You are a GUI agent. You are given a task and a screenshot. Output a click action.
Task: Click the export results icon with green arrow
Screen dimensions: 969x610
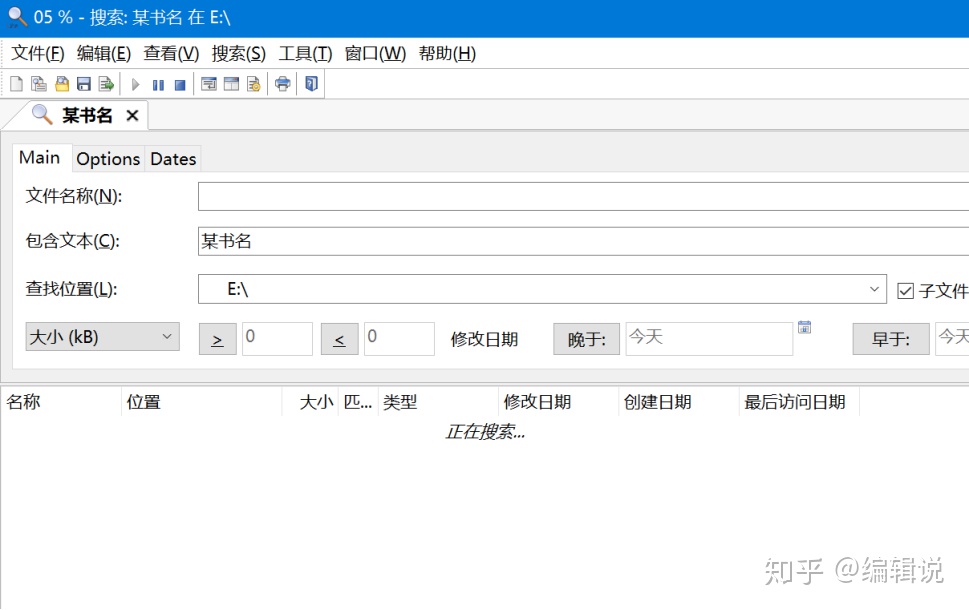pyautogui.click(x=106, y=84)
